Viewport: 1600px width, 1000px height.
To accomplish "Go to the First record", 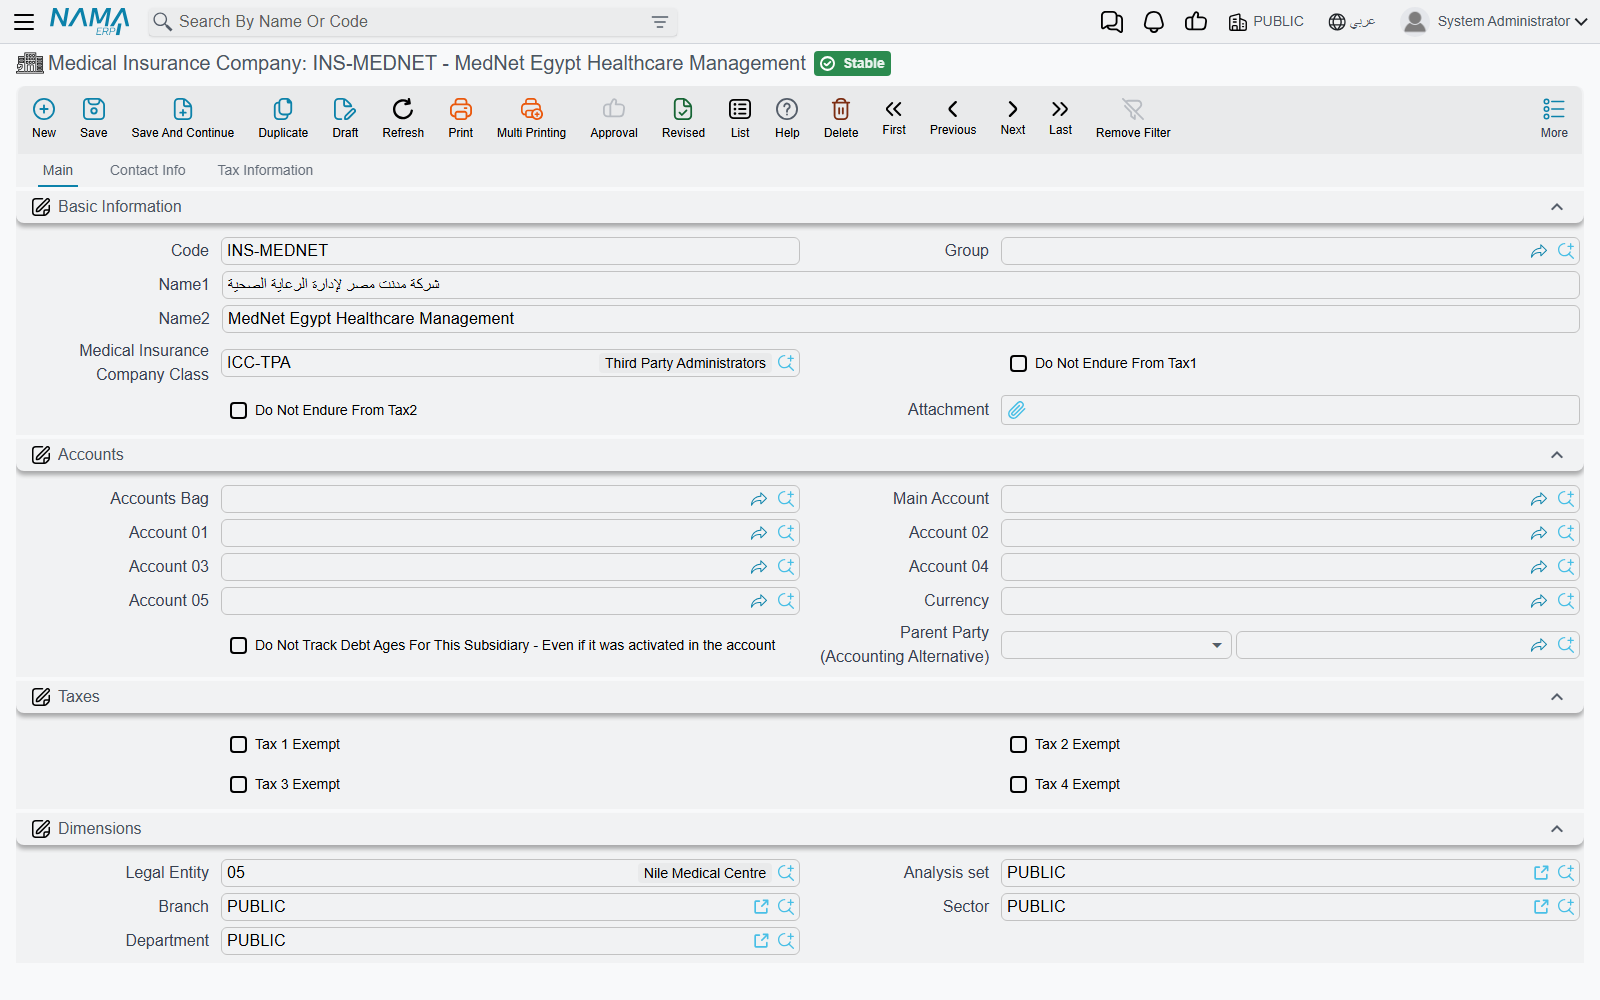I will pyautogui.click(x=894, y=109).
